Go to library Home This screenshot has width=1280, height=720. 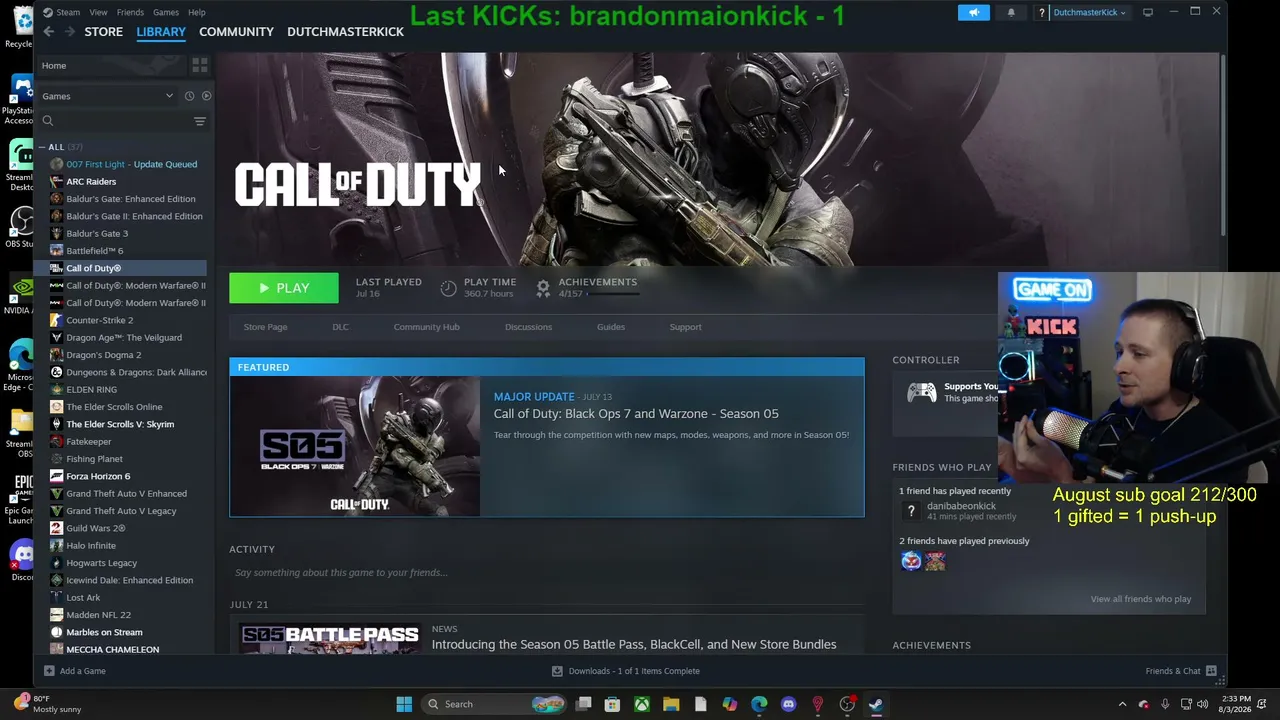(54, 66)
